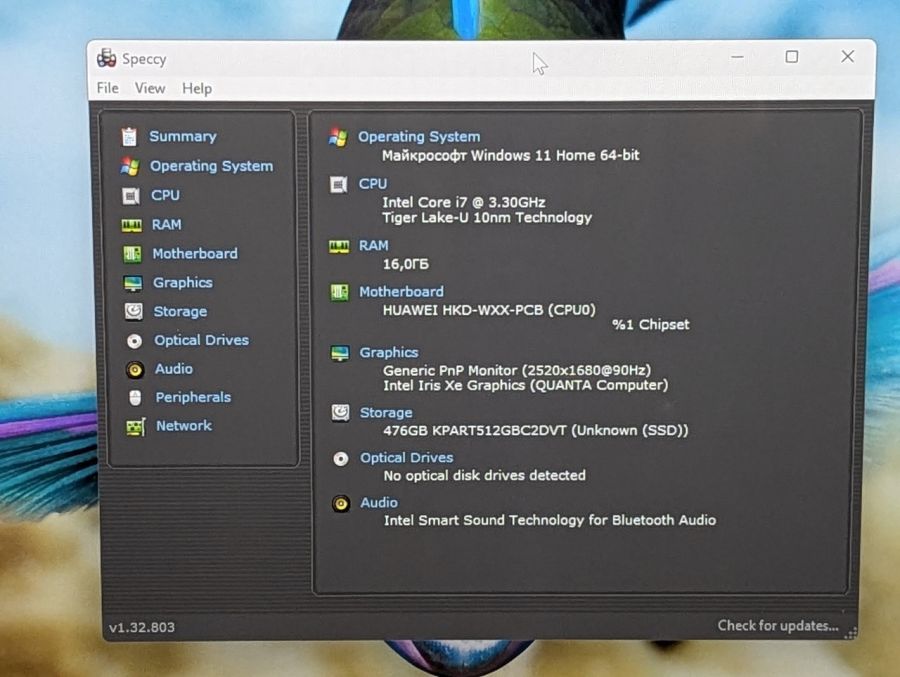Click the Graphics heading in summary panel
Viewport: 900px width, 677px height.
[x=389, y=353]
